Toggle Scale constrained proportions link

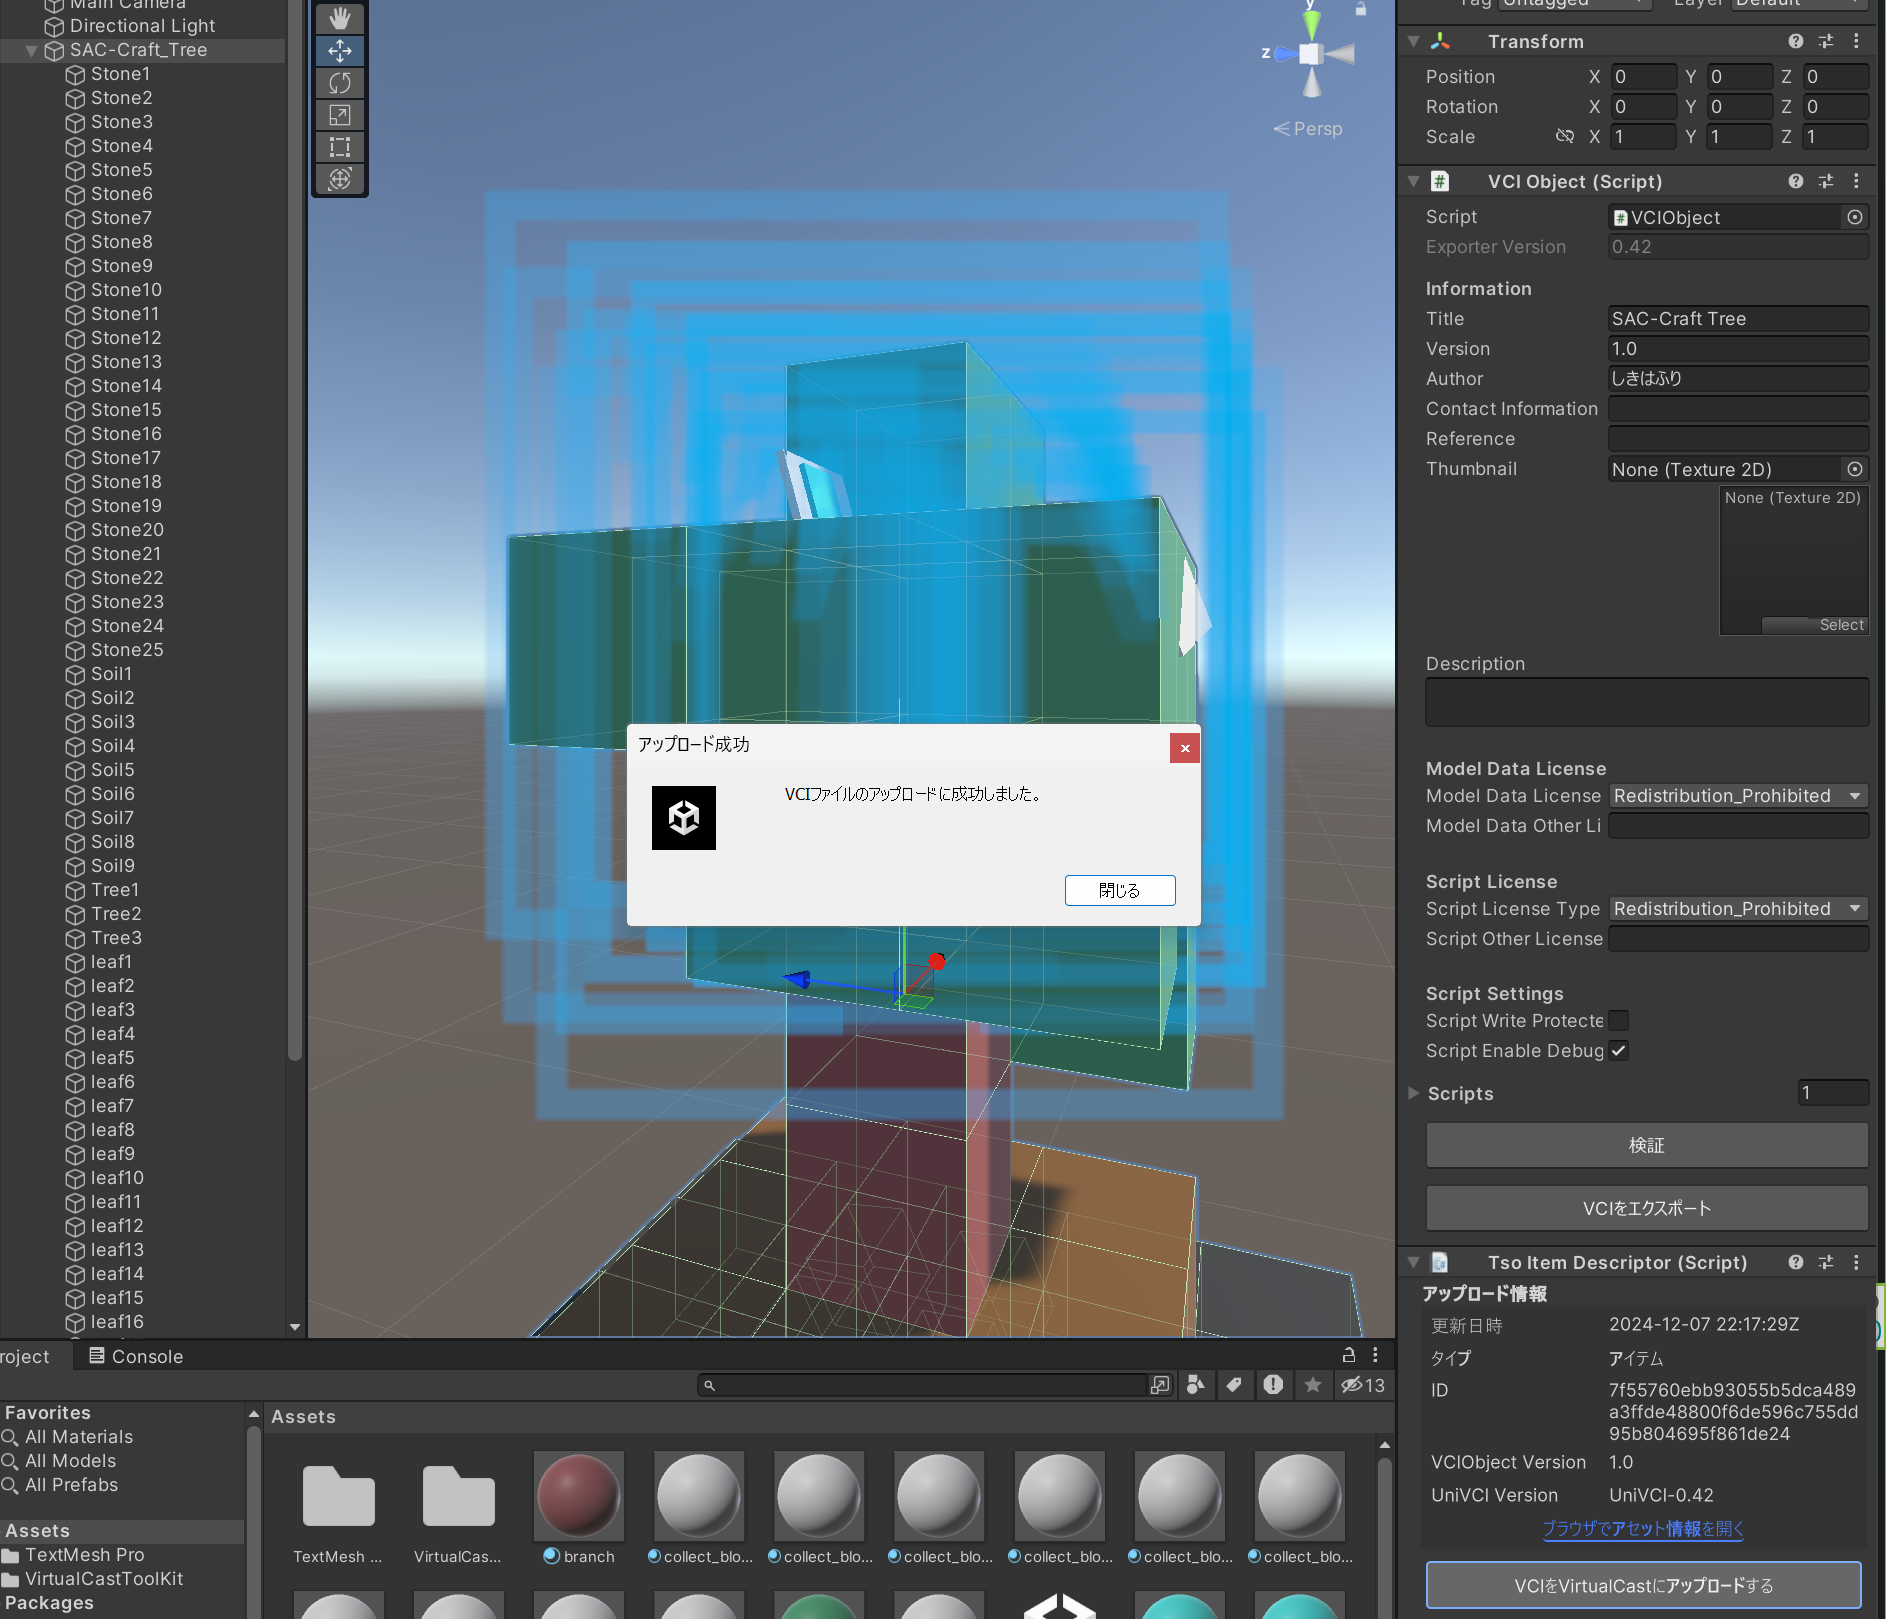pos(1565,136)
